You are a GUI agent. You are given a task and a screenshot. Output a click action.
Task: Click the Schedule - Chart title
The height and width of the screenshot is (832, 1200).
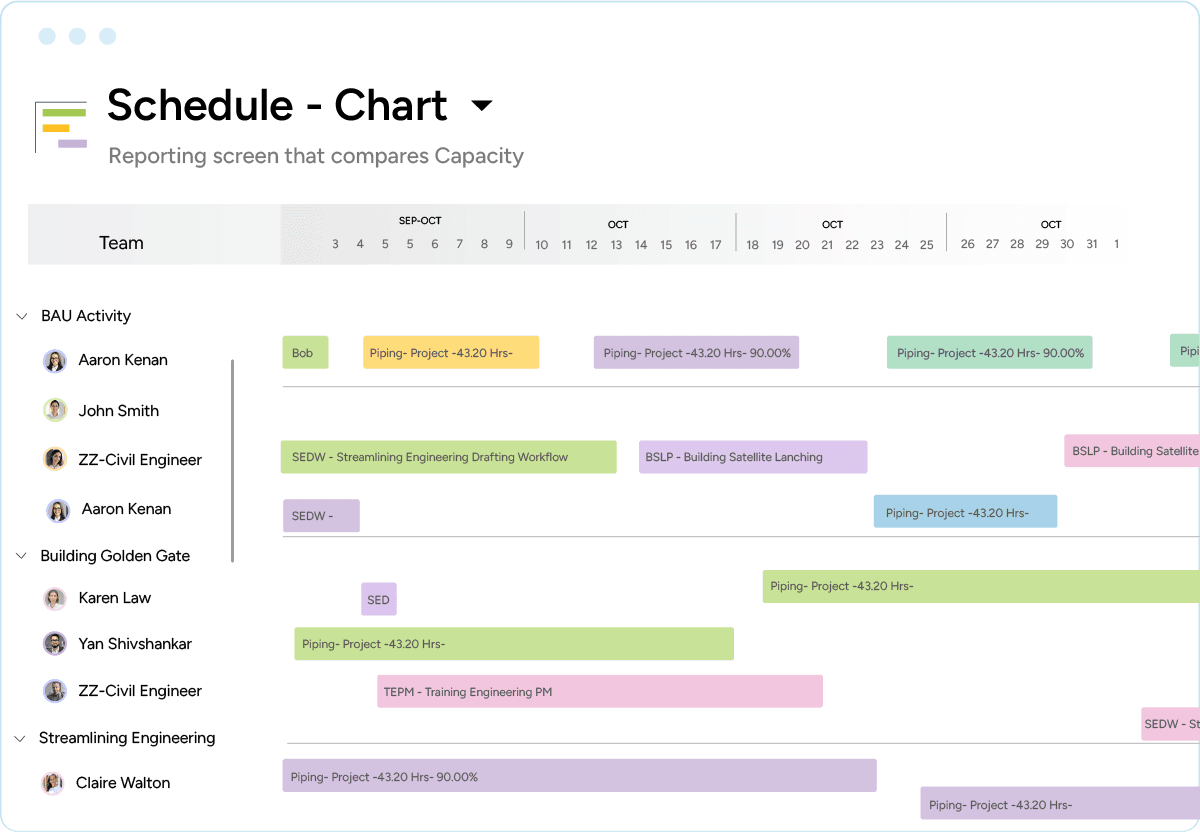276,105
